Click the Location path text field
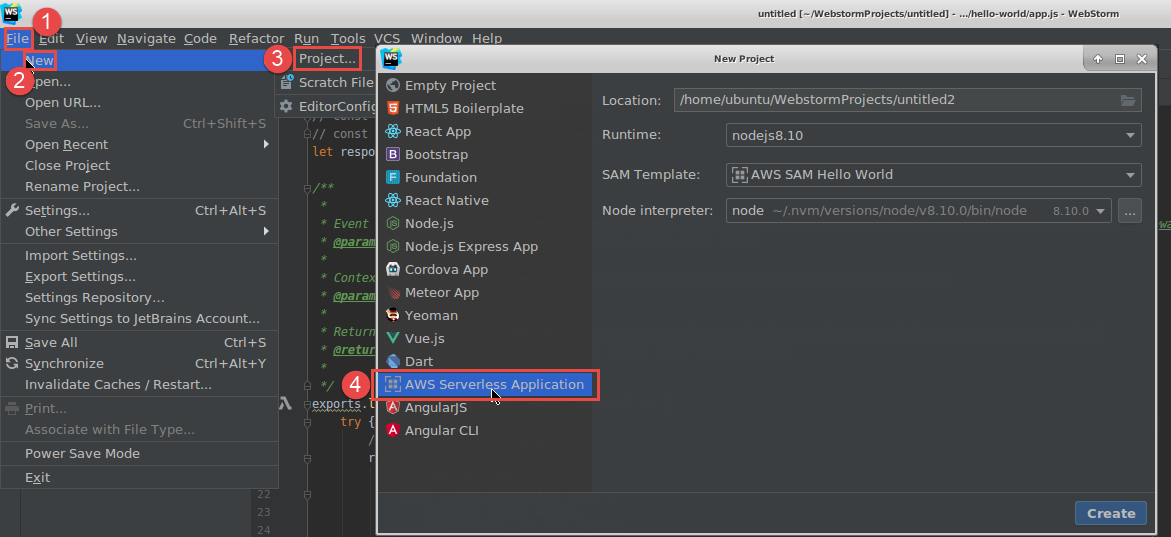The image size is (1171, 537). tap(895, 100)
